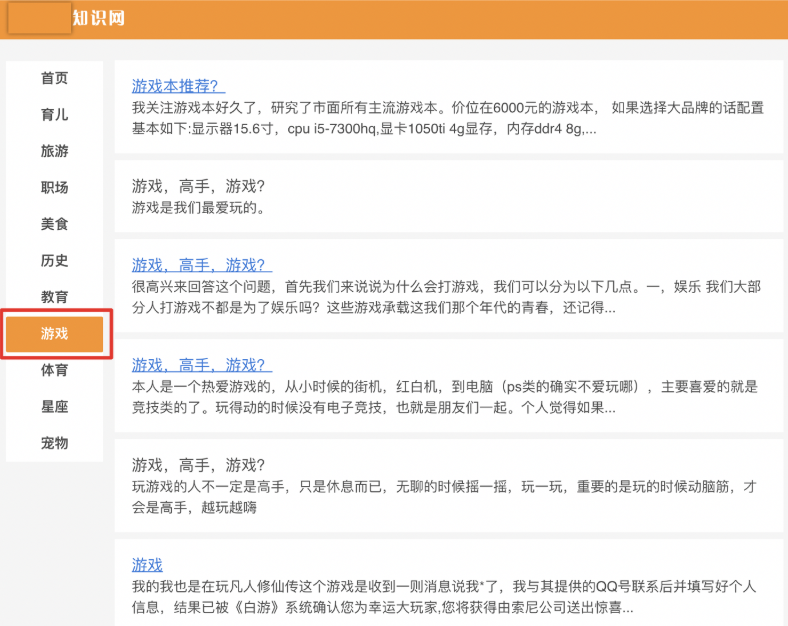Open the 首页 sidebar item

(x=54, y=78)
